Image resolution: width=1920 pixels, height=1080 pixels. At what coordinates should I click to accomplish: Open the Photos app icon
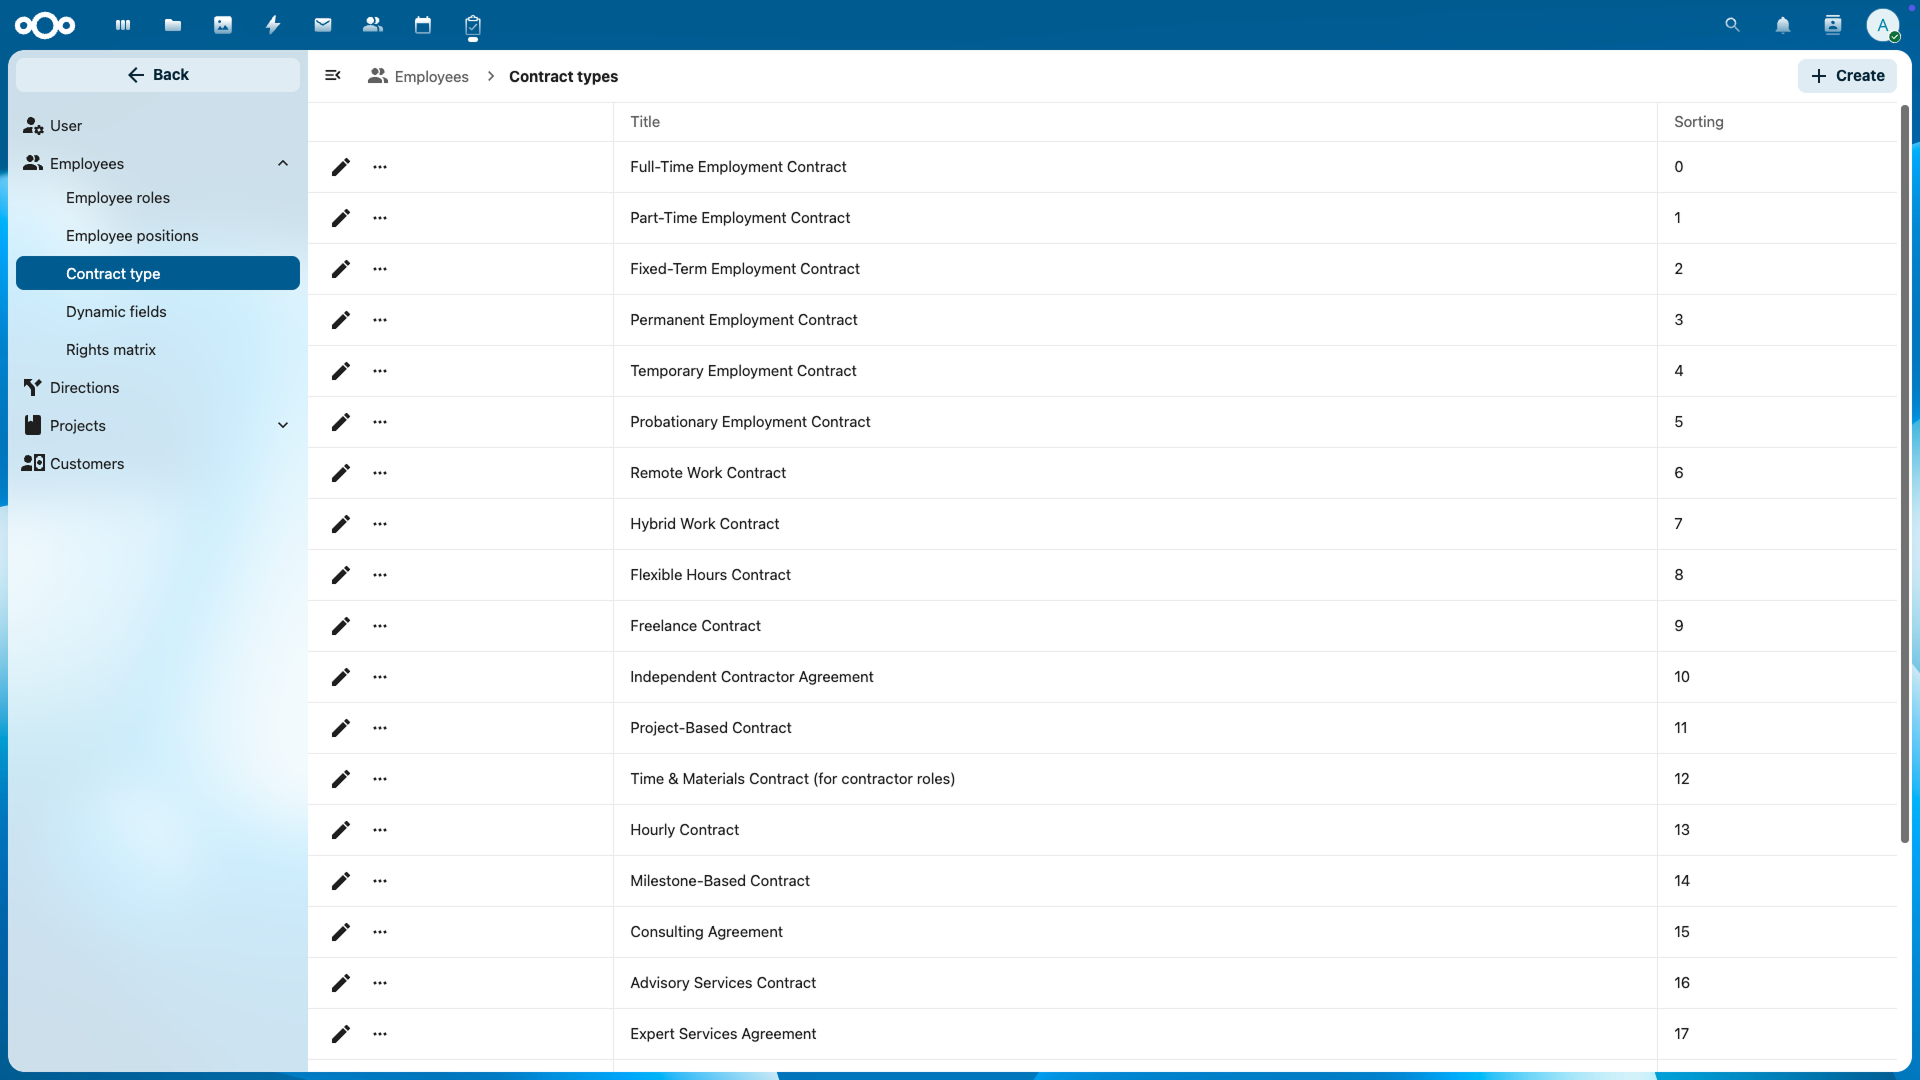pyautogui.click(x=223, y=25)
